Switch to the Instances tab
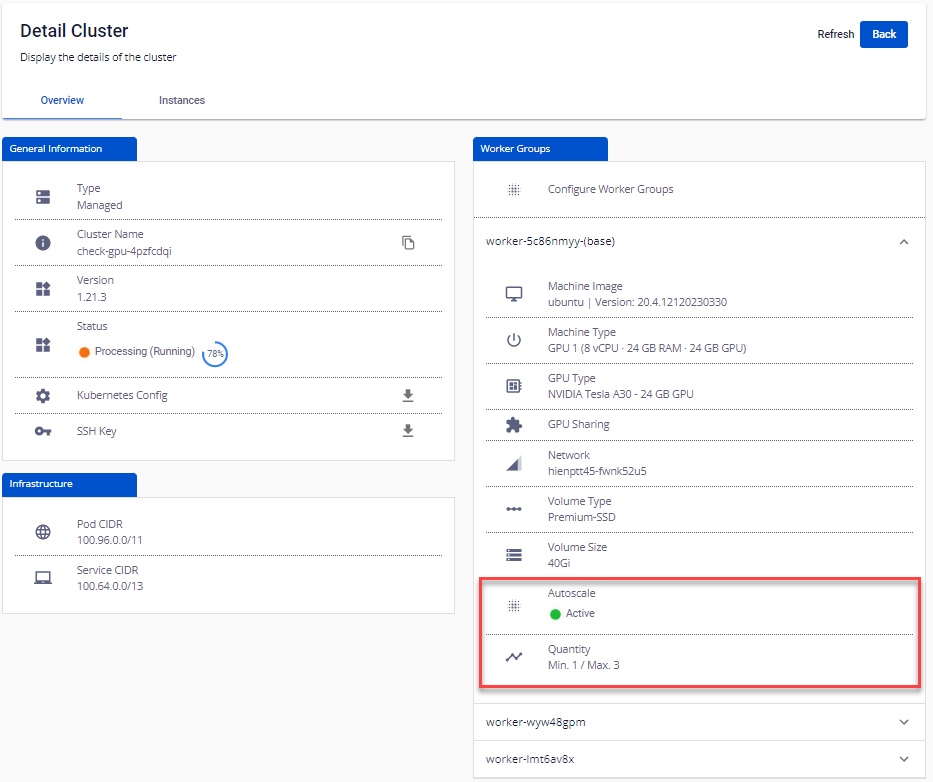Image resolution: width=933 pixels, height=782 pixels. pyautogui.click(x=182, y=101)
